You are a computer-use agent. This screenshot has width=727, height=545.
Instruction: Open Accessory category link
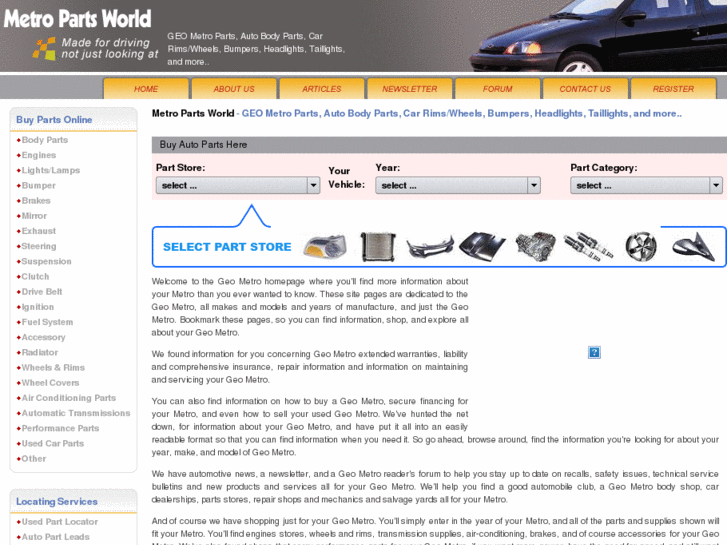pos(44,337)
